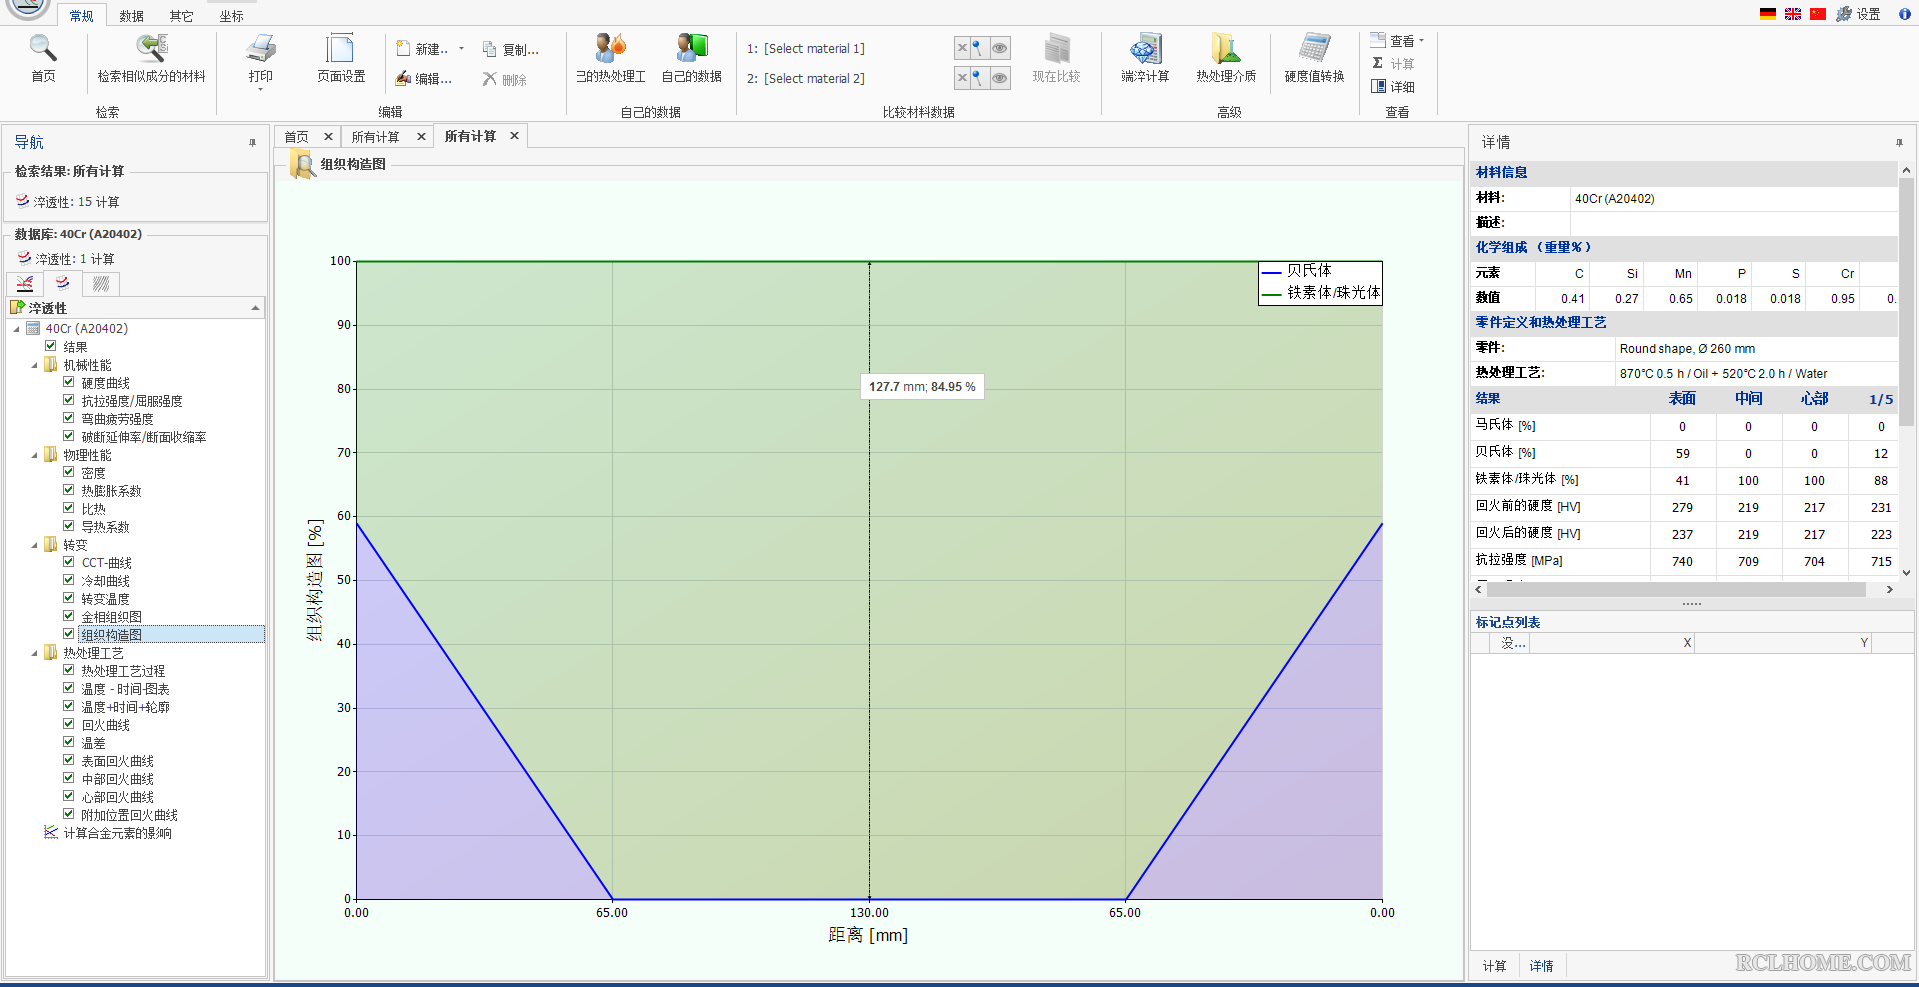Click the 计算 sigma button in ribbon
The image size is (1919, 987).
[x=1393, y=64]
